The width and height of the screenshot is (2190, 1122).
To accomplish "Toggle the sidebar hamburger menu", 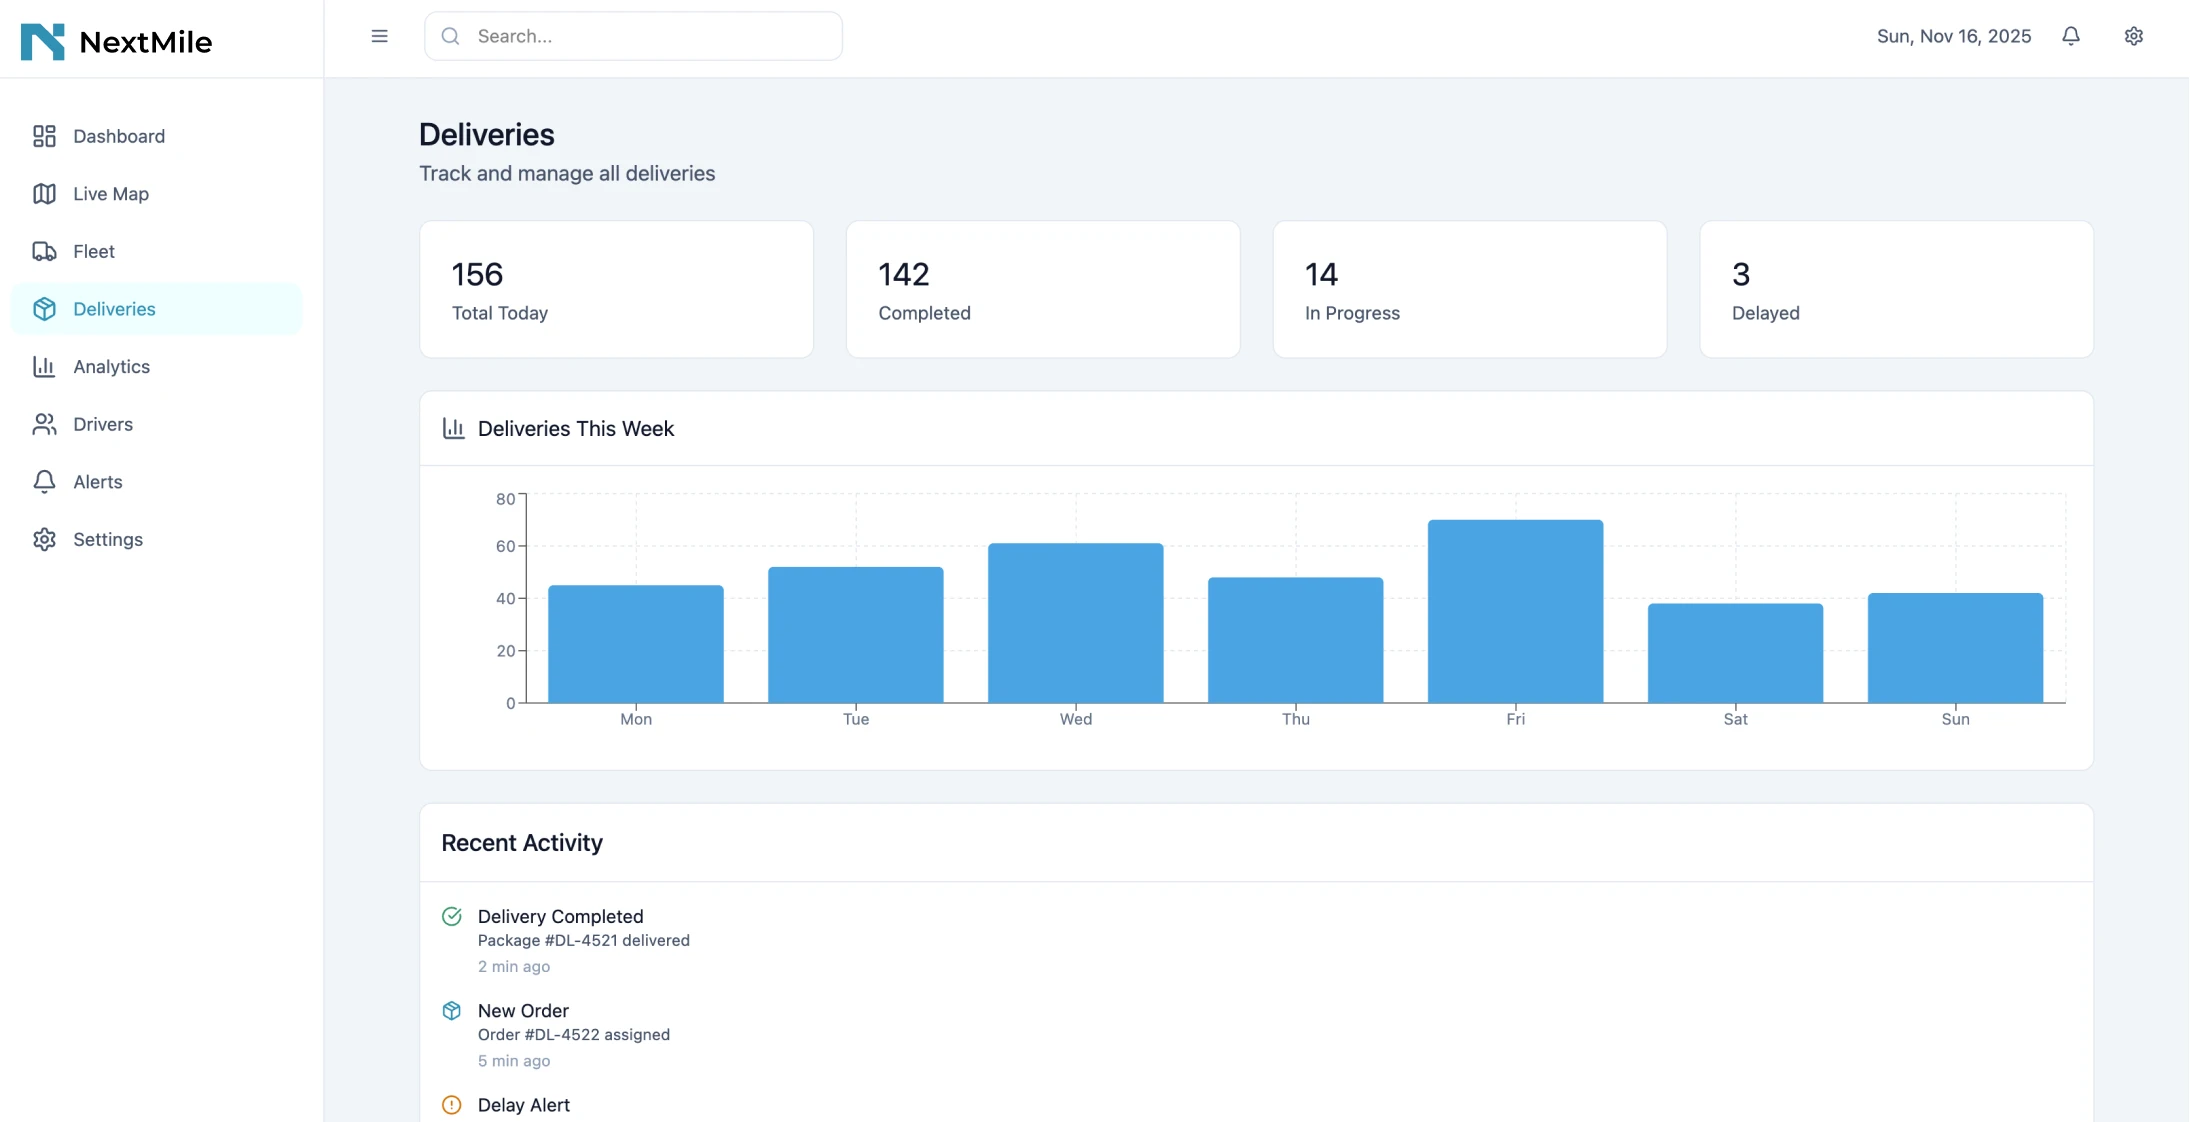I will coord(379,36).
